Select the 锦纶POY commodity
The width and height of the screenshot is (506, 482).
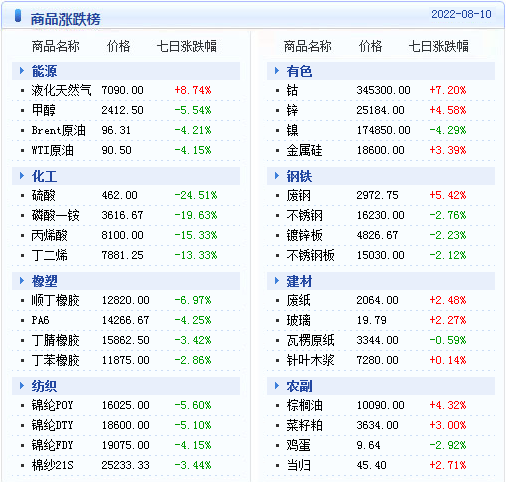(53, 405)
